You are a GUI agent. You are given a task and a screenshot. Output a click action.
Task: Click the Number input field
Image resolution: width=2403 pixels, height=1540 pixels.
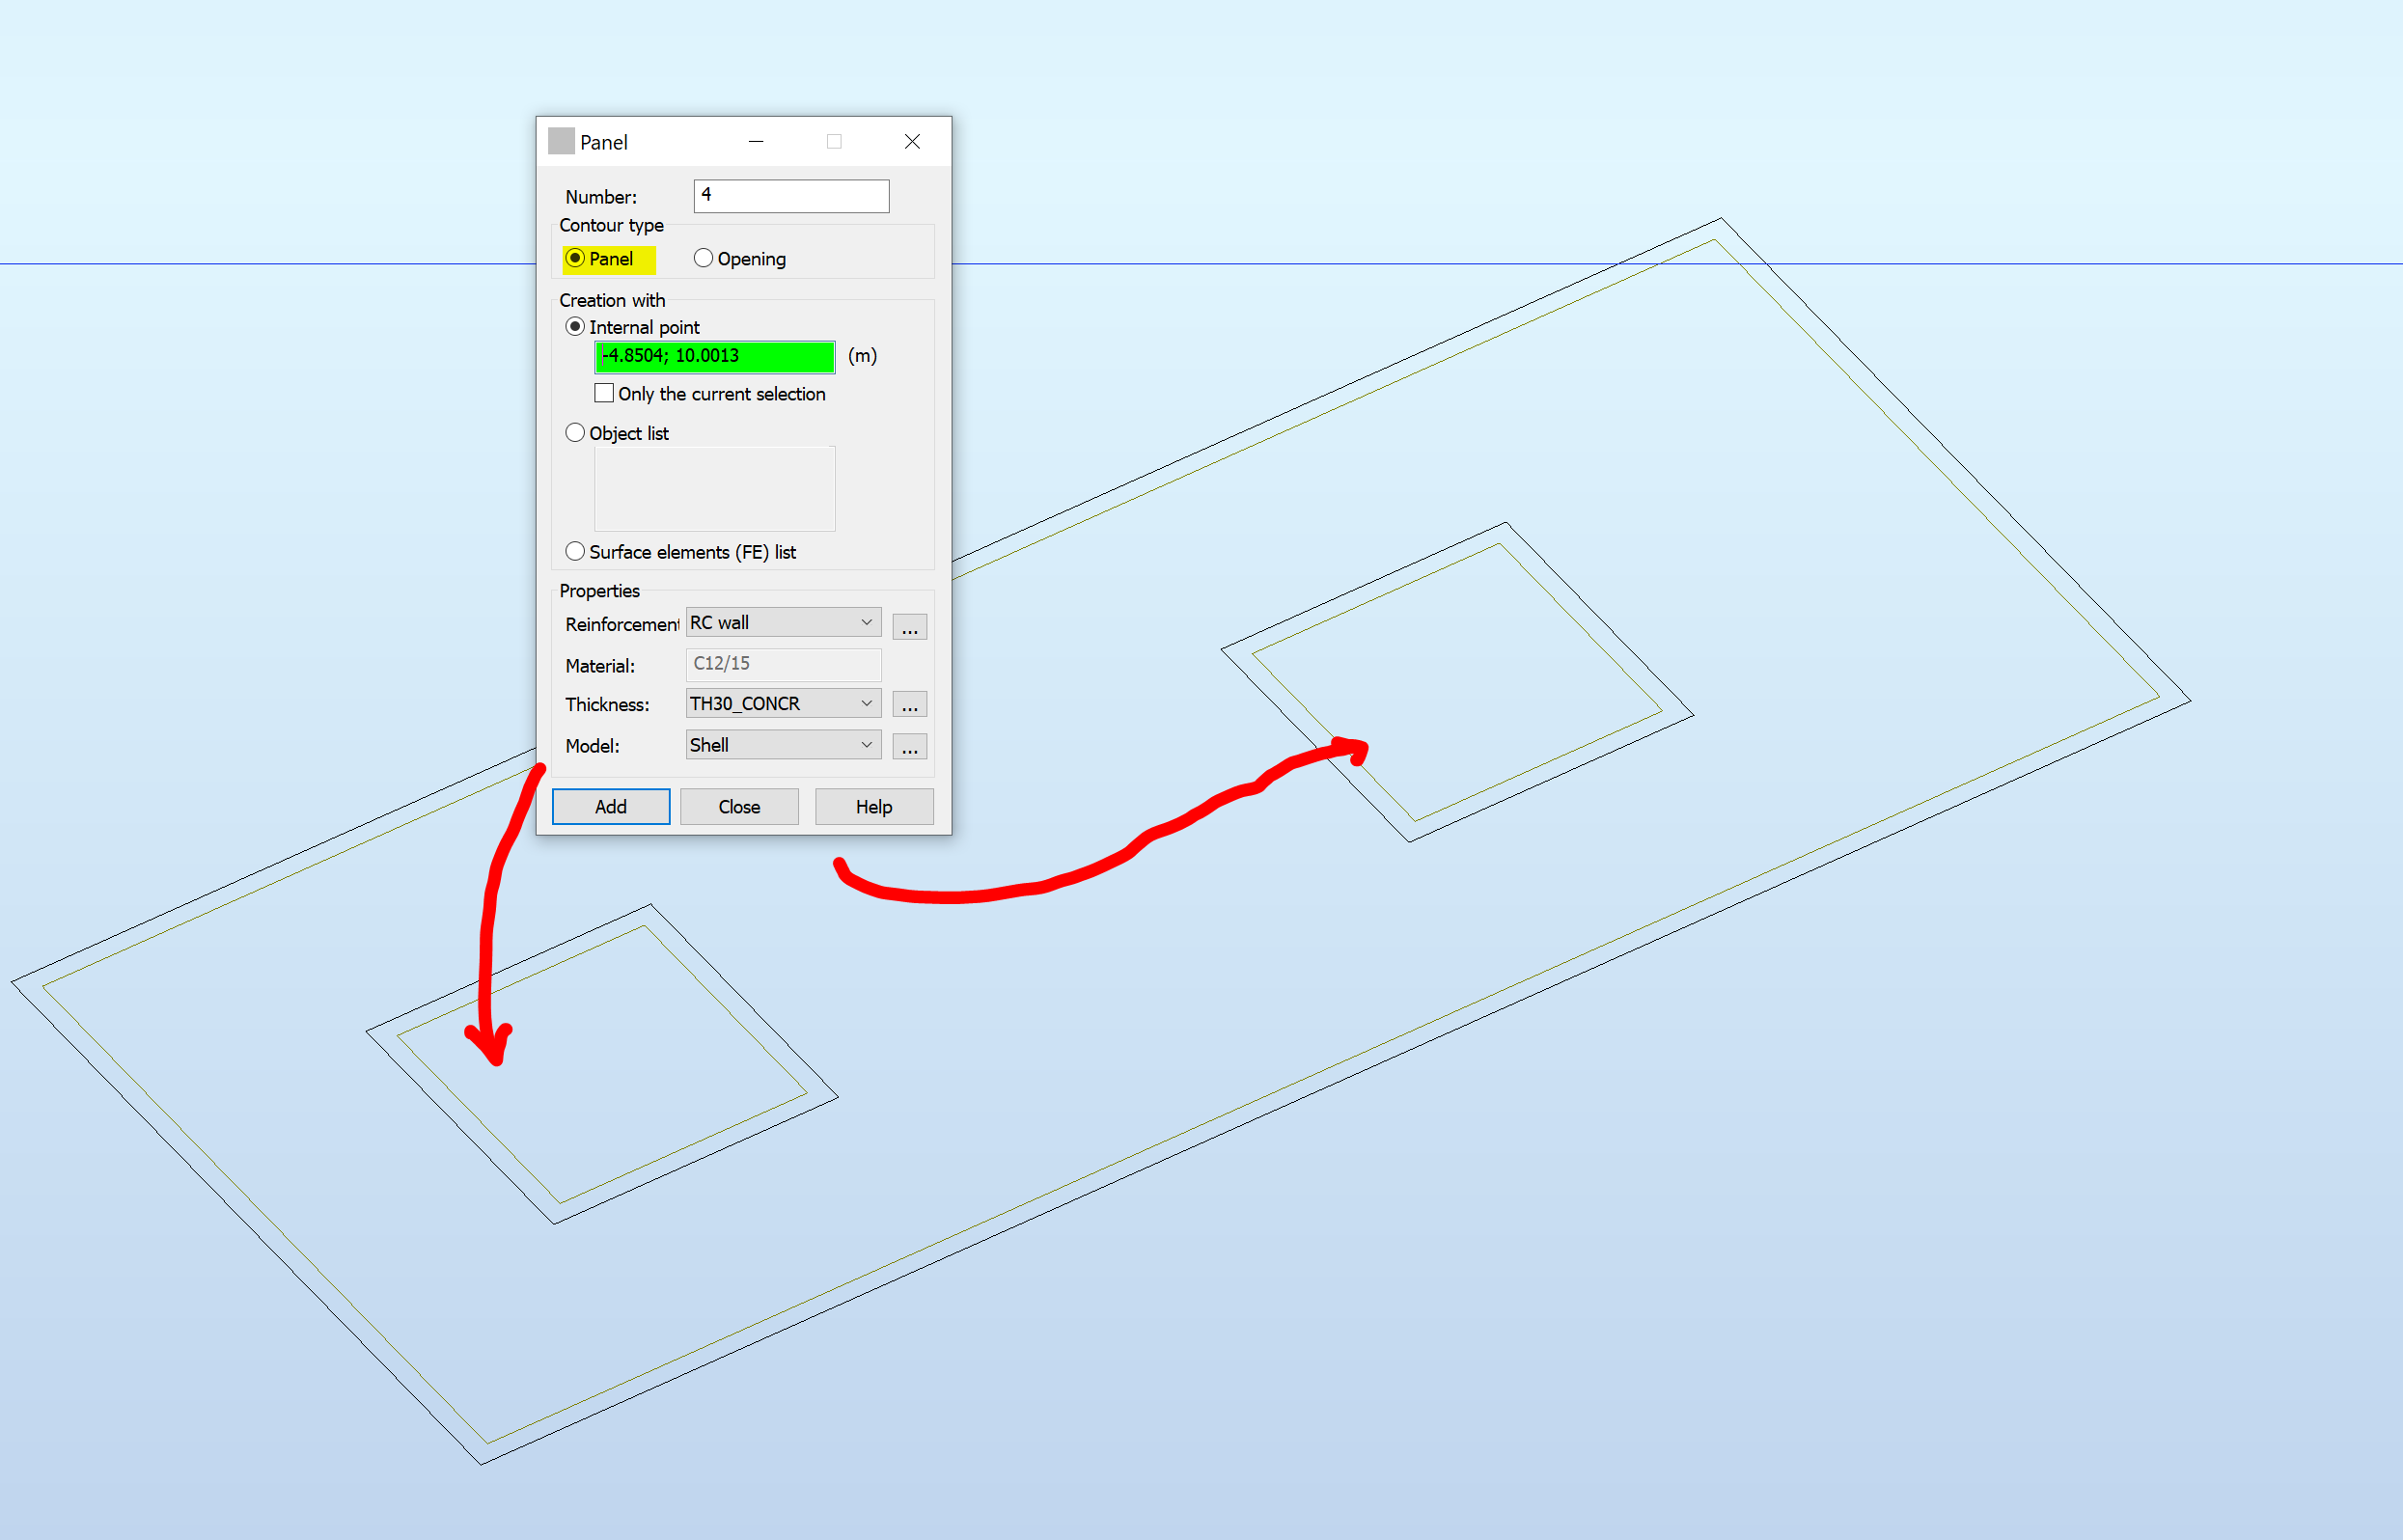(791, 196)
